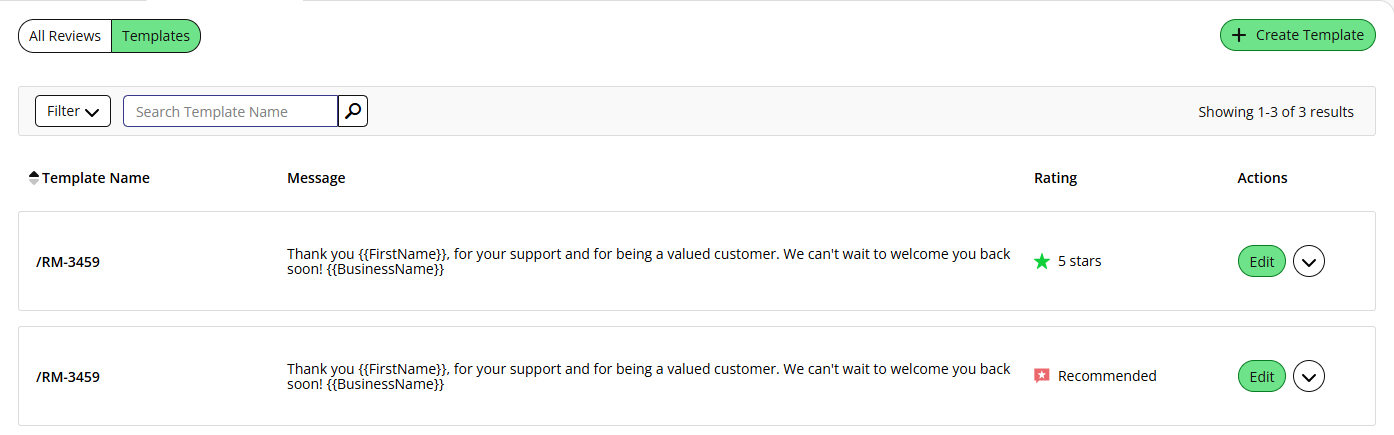Click the Message column header

[x=316, y=178]
